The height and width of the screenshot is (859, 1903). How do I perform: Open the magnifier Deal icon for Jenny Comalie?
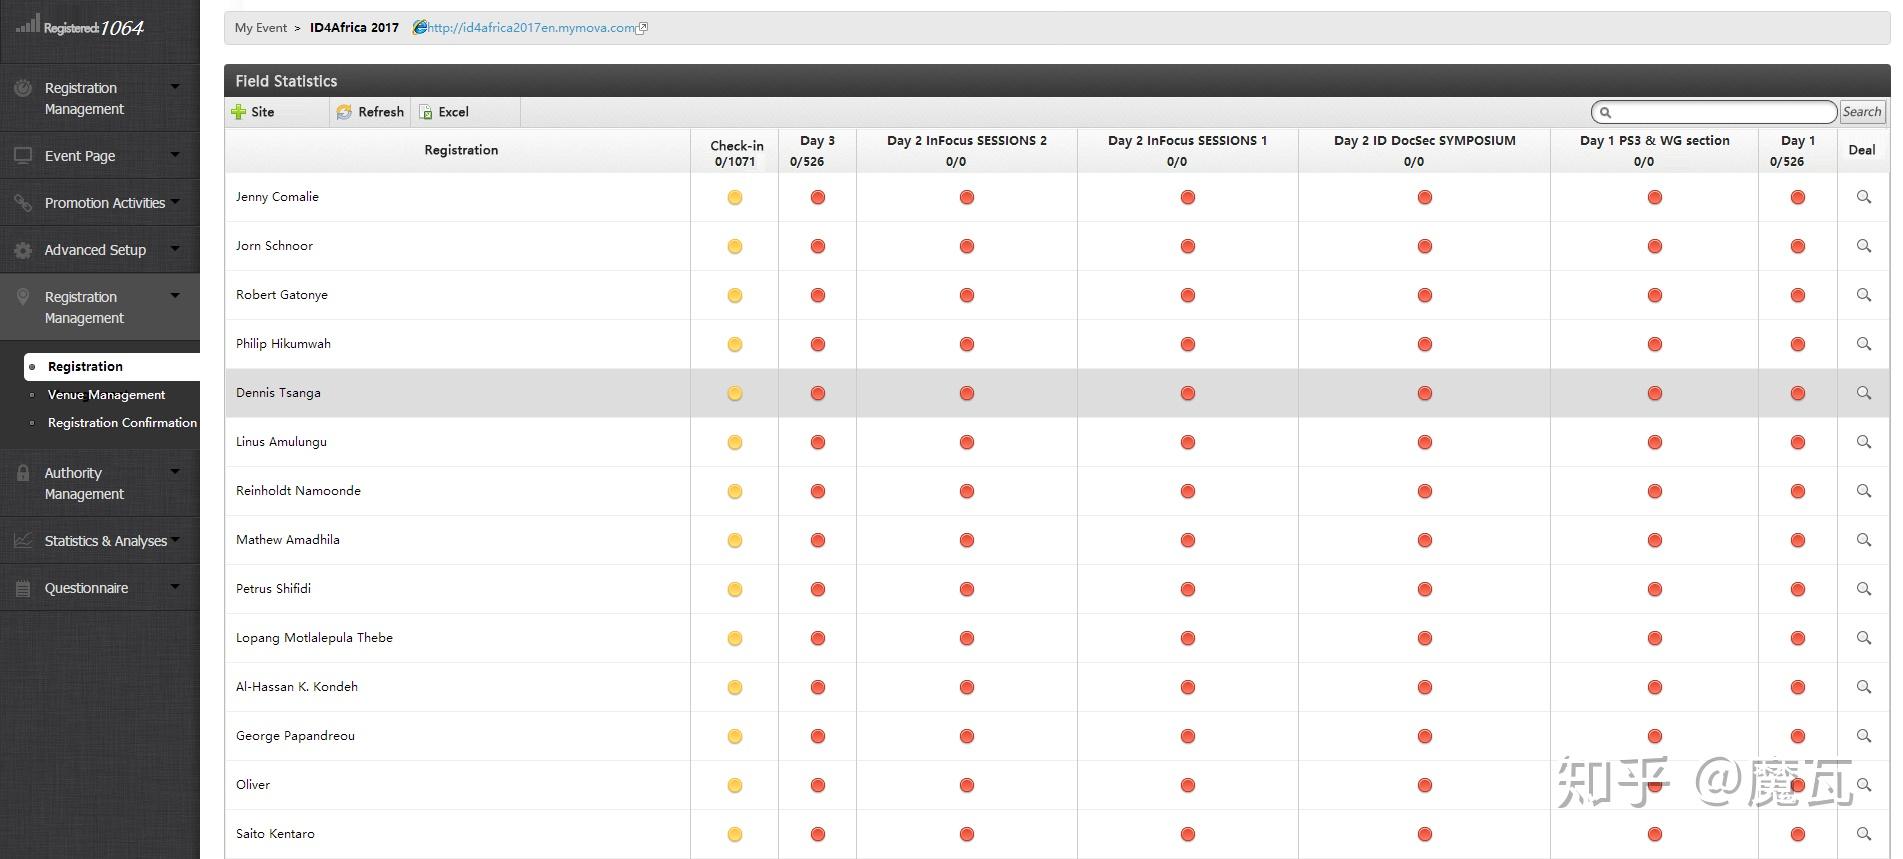[x=1864, y=197]
